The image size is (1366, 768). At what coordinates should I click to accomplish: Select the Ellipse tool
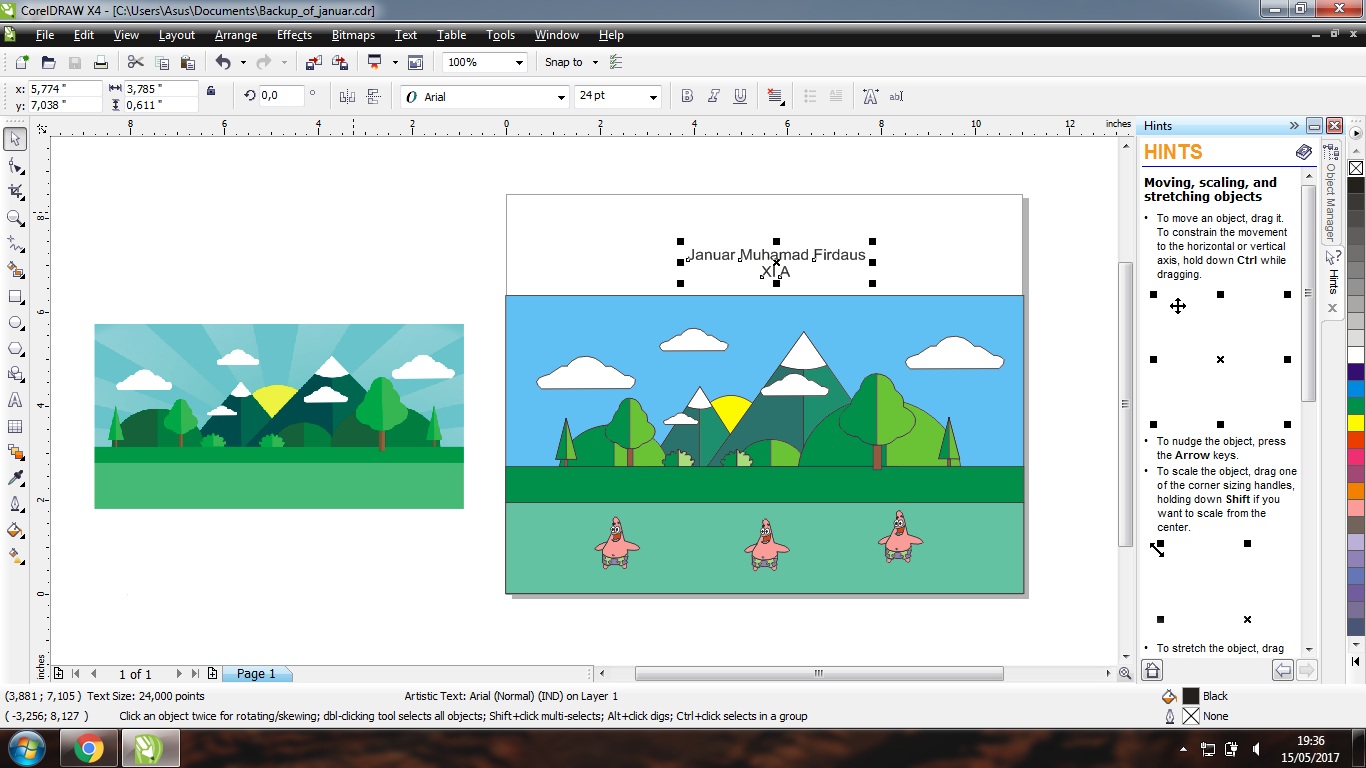click(15, 321)
